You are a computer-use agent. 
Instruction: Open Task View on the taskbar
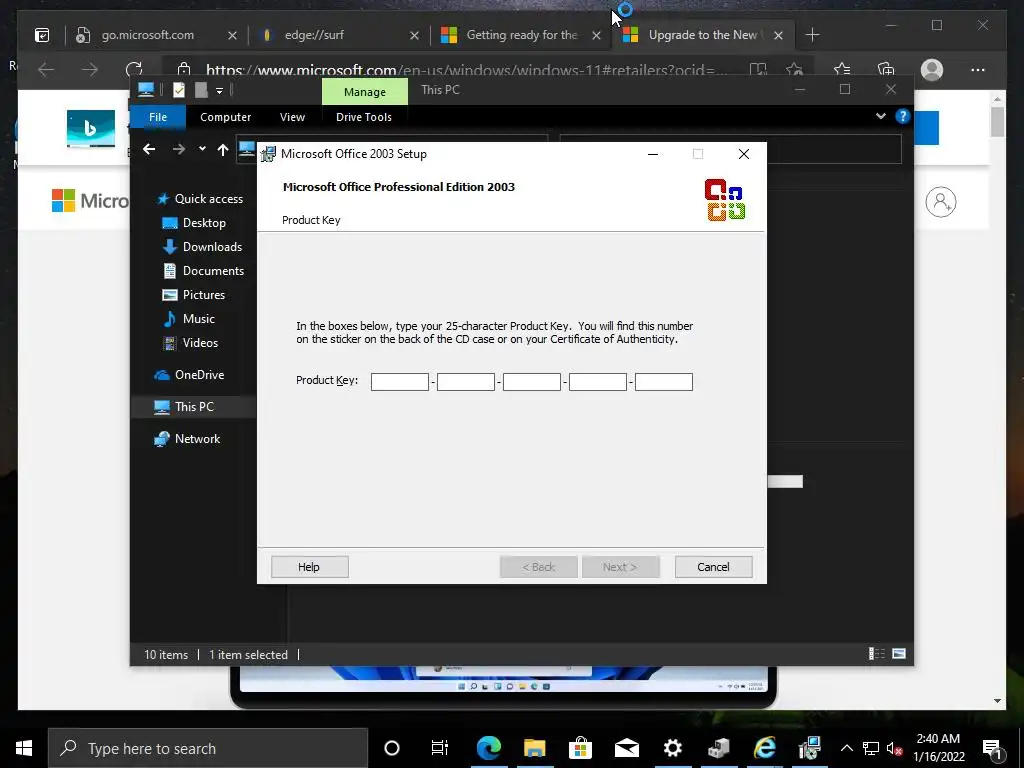[440, 748]
